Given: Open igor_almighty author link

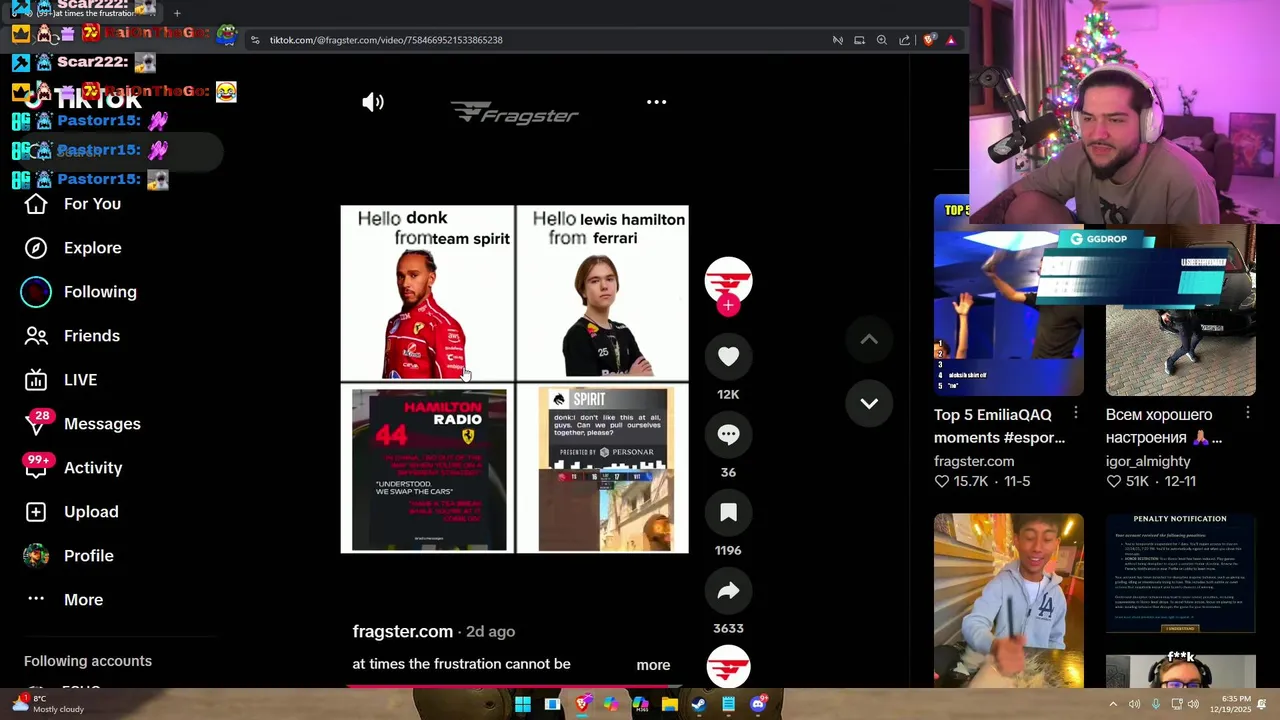Looking at the screenshot, I should (1148, 461).
